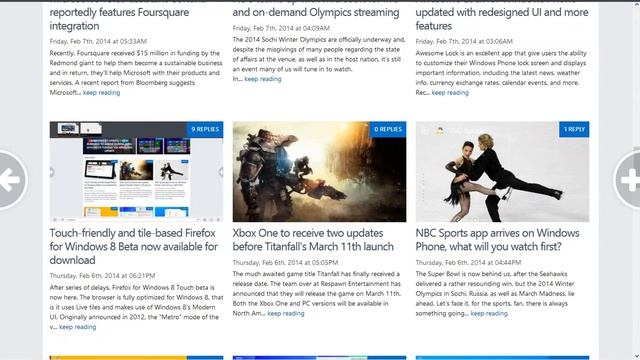Keep reading the Super Bowl NBC article
The height and width of the screenshot is (360, 640).
tap(489, 313)
